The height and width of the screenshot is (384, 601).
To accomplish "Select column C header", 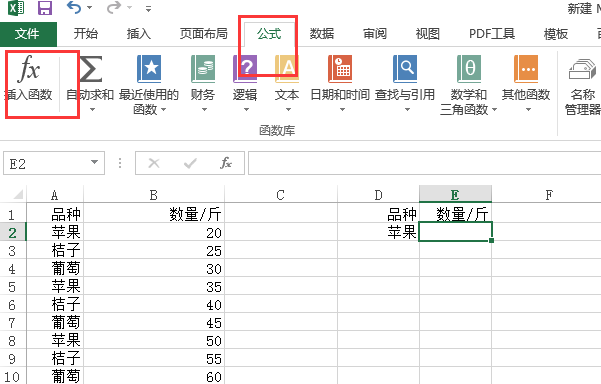I will click(281, 195).
